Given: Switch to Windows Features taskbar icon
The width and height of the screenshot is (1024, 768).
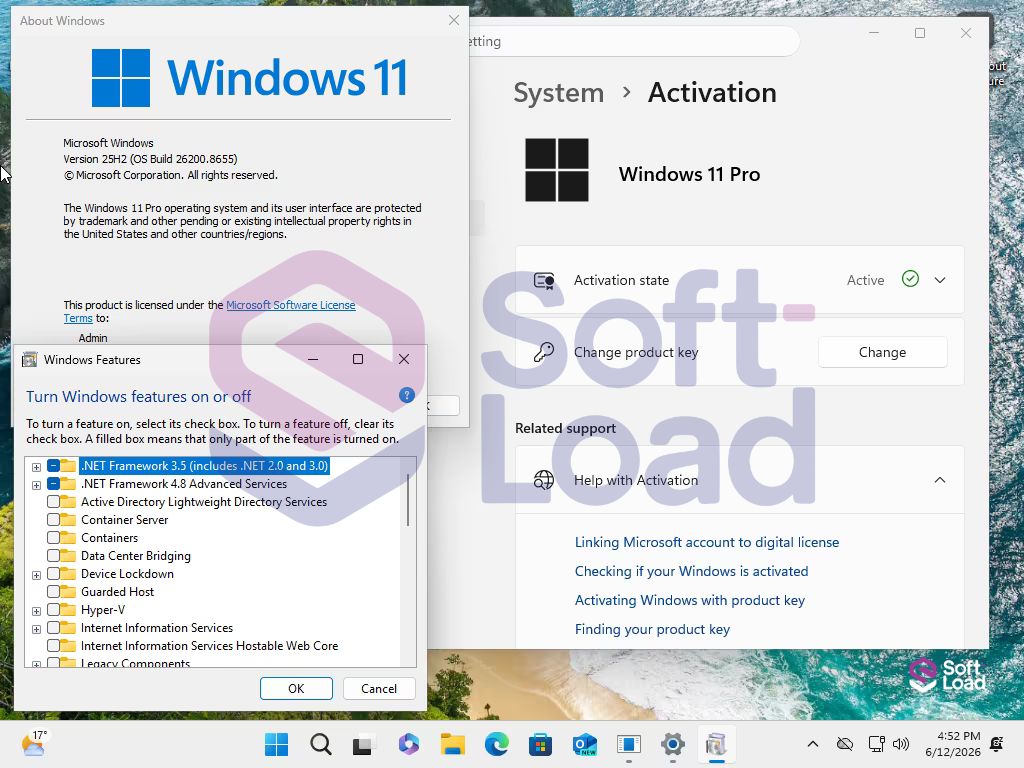Looking at the screenshot, I should tap(716, 744).
